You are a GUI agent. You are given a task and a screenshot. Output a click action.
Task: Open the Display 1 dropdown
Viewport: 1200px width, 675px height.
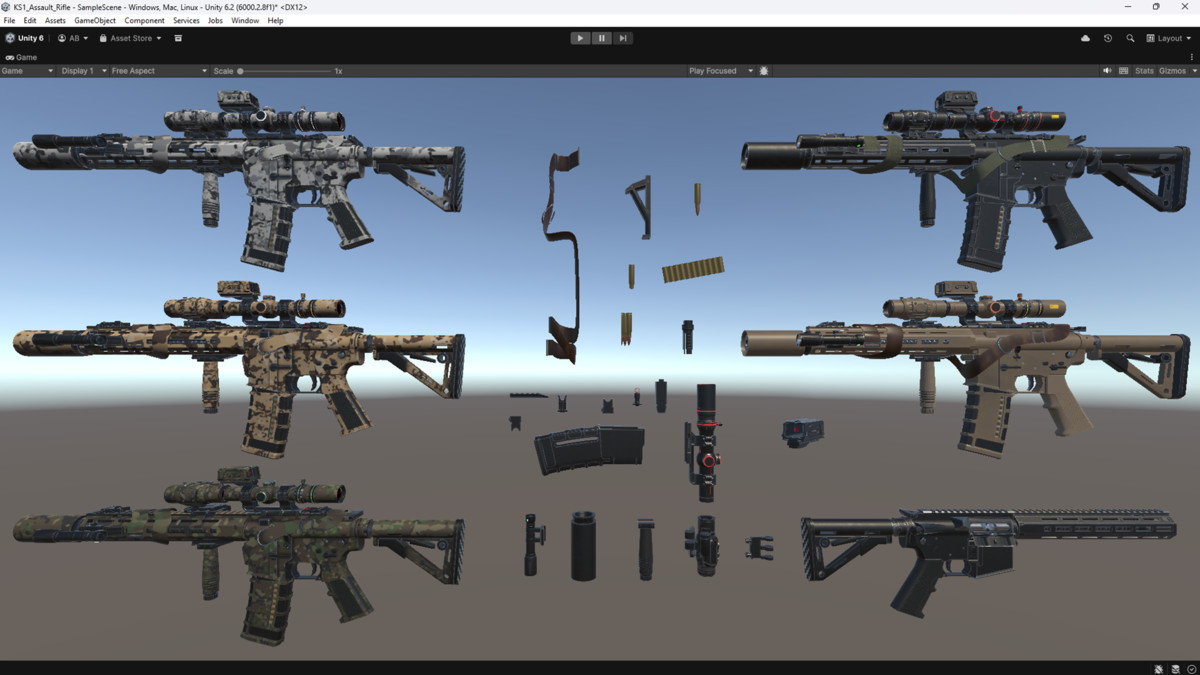(78, 70)
